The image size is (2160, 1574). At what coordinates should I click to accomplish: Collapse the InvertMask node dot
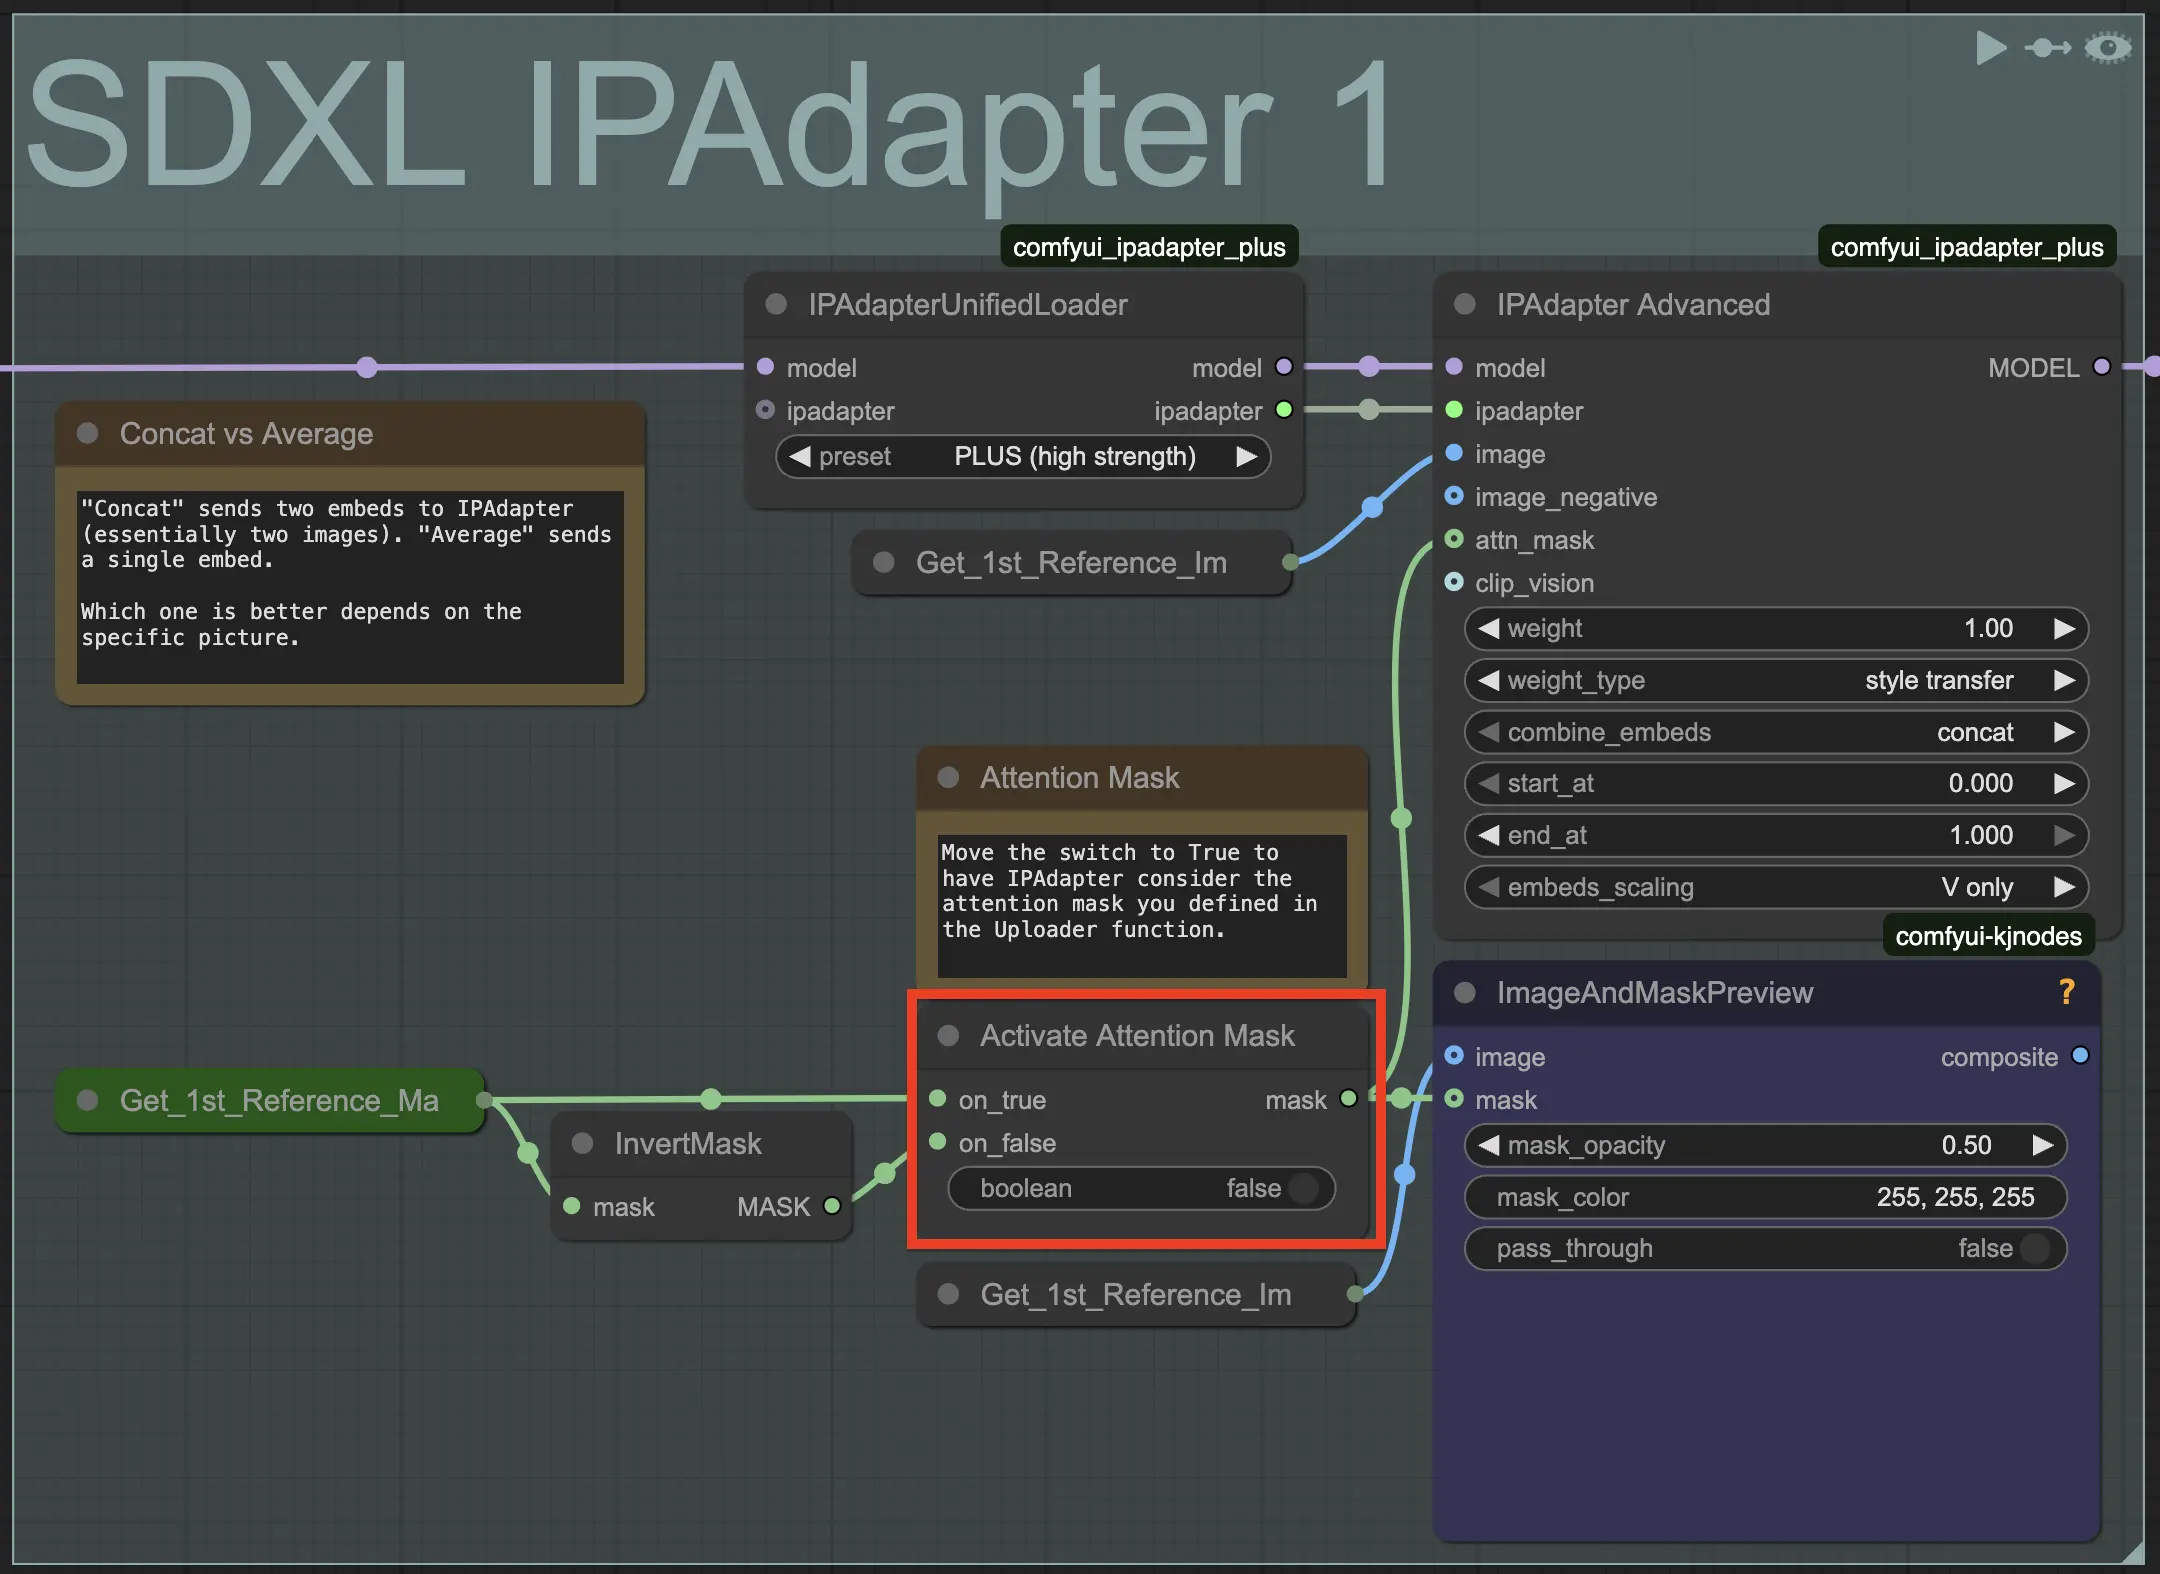582,1143
